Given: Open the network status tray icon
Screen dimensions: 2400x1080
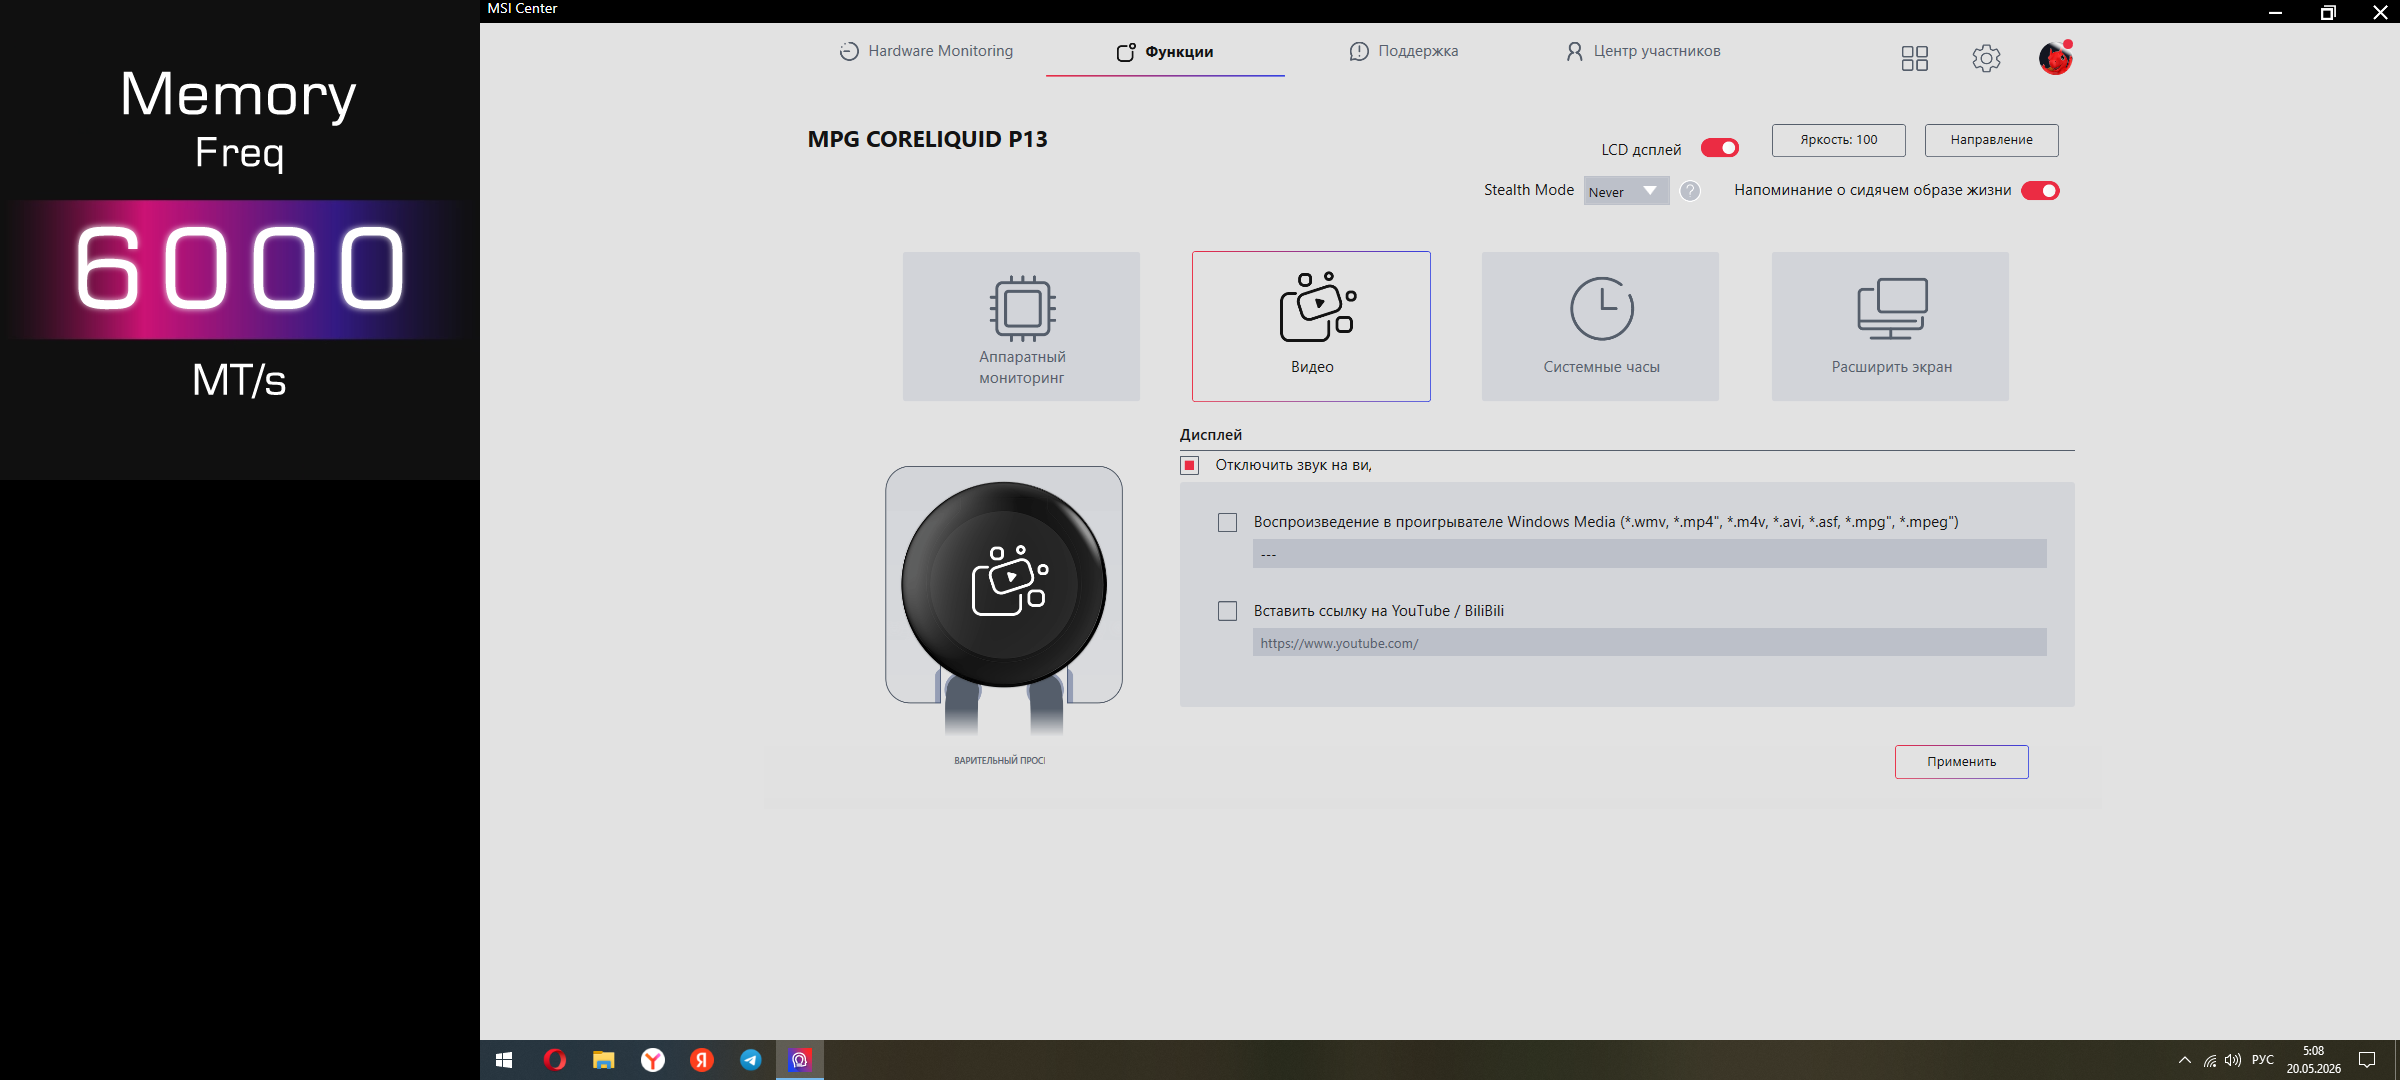Looking at the screenshot, I should (x=2210, y=1060).
